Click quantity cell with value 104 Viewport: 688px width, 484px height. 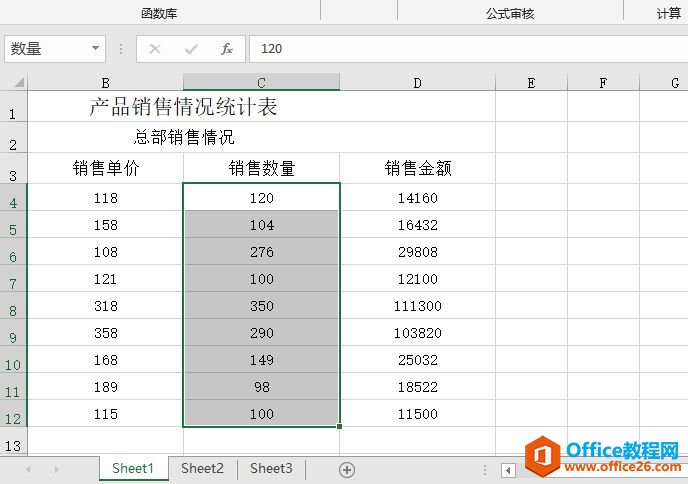tap(262, 224)
